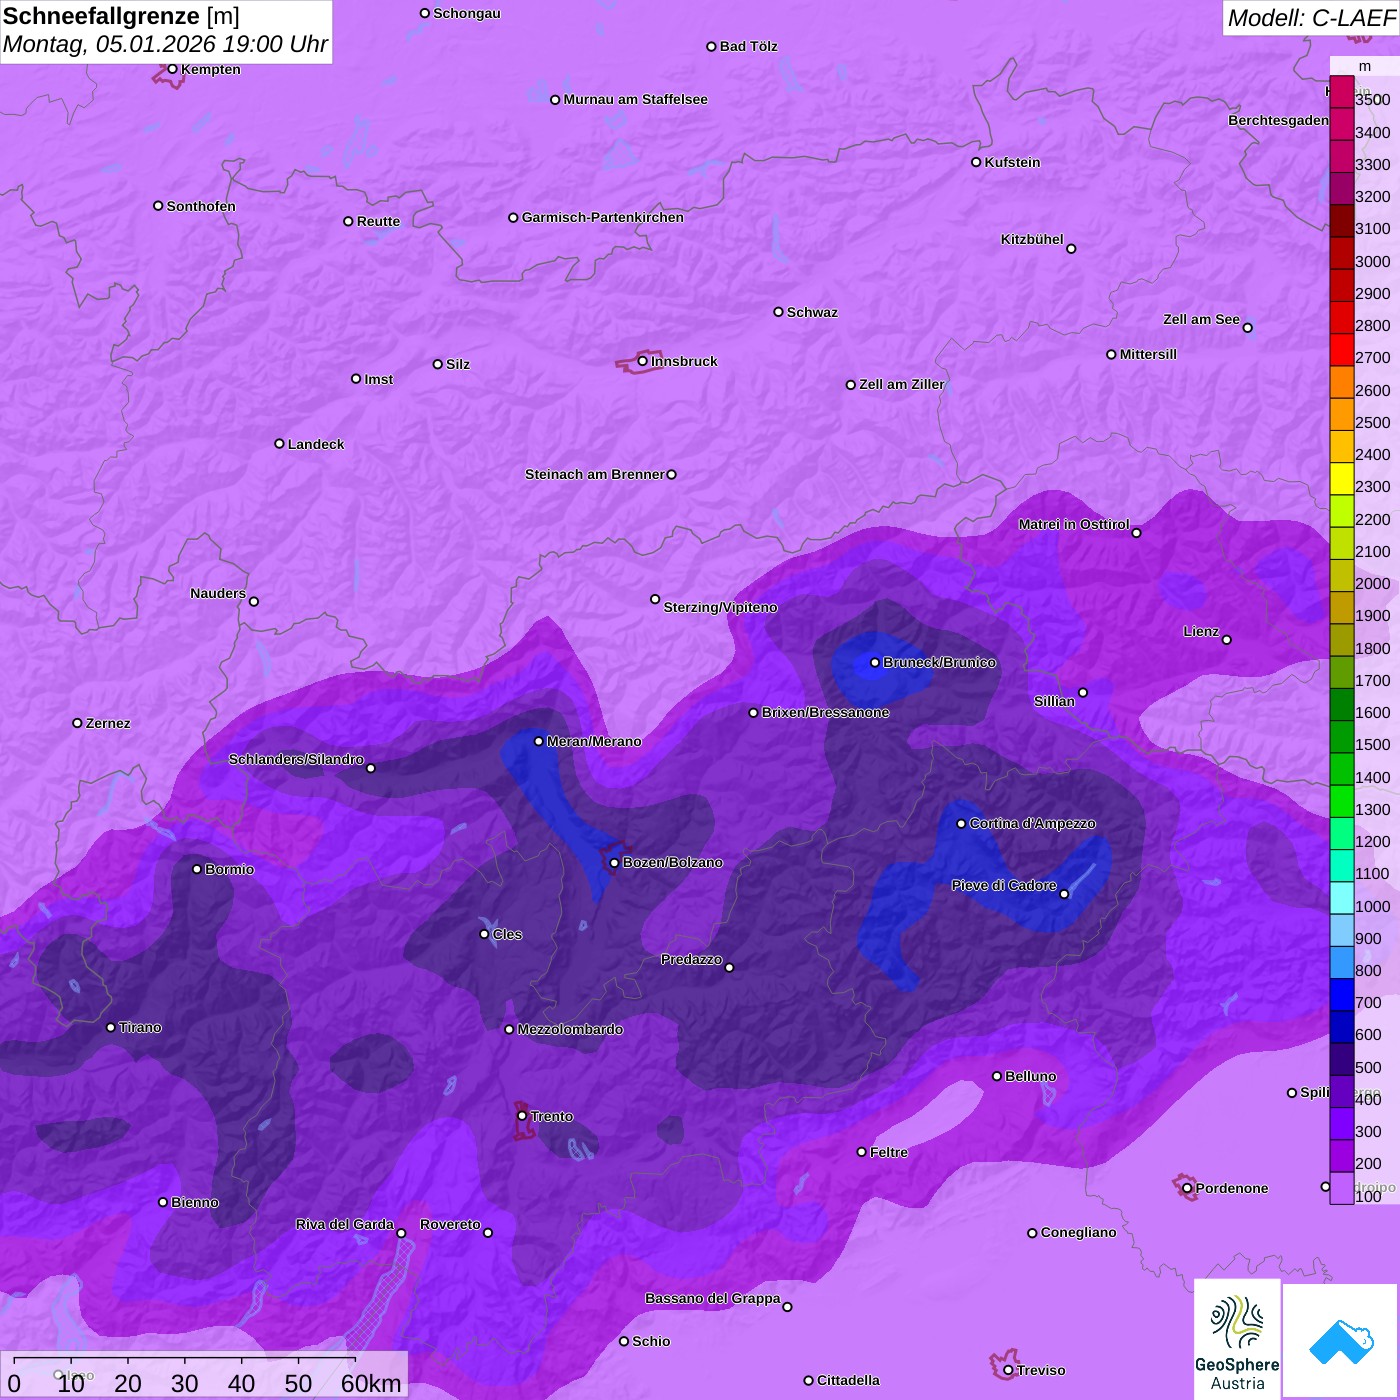The height and width of the screenshot is (1400, 1400).
Task: Click the Cles label
Action: click(507, 934)
